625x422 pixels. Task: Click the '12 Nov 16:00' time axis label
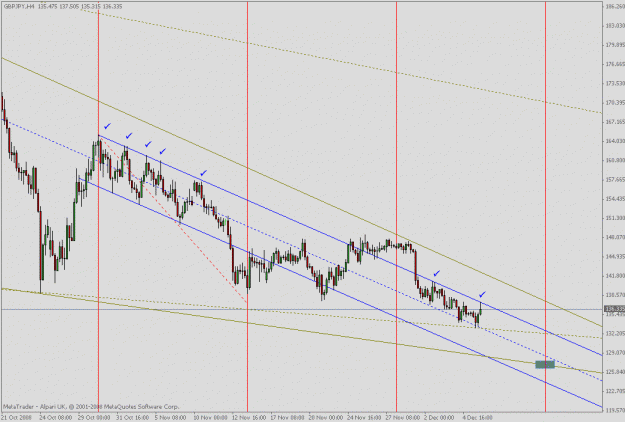coord(249,418)
